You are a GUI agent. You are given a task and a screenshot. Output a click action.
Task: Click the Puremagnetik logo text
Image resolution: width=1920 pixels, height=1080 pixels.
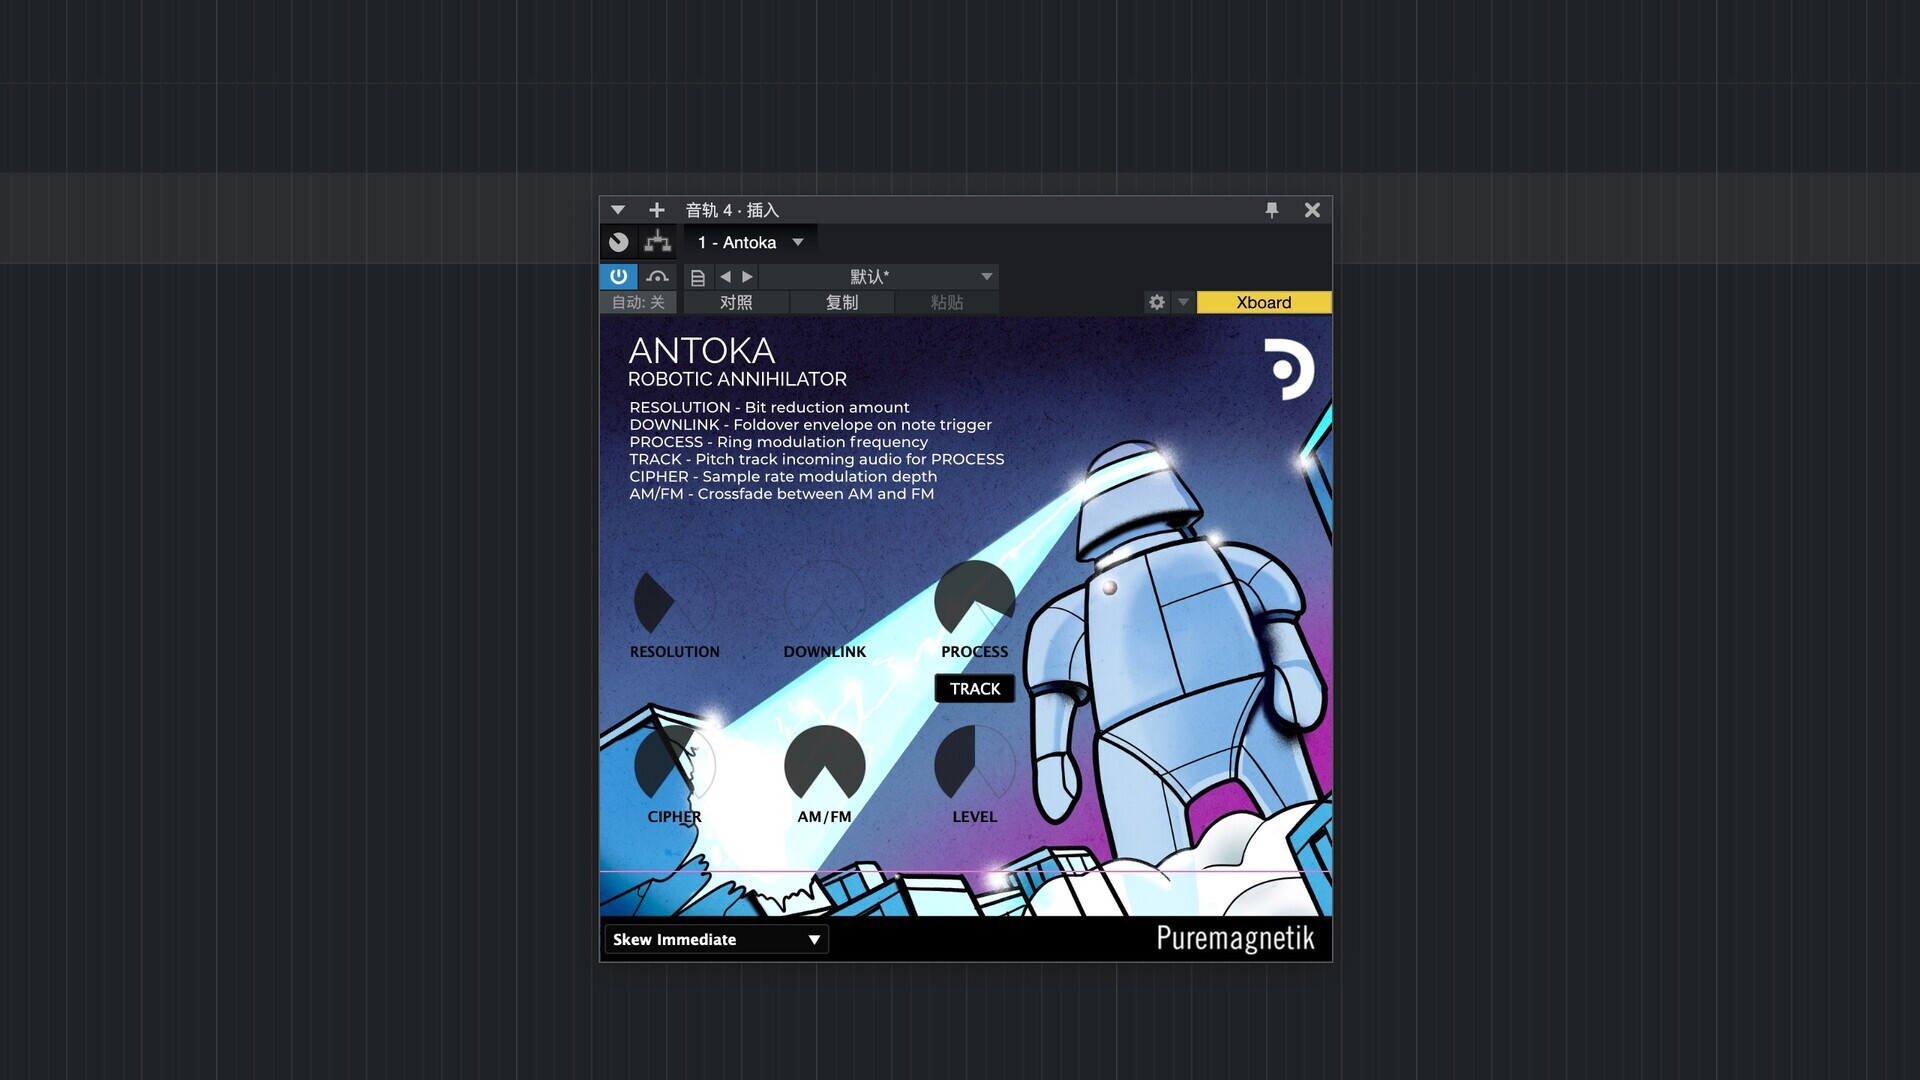point(1235,938)
